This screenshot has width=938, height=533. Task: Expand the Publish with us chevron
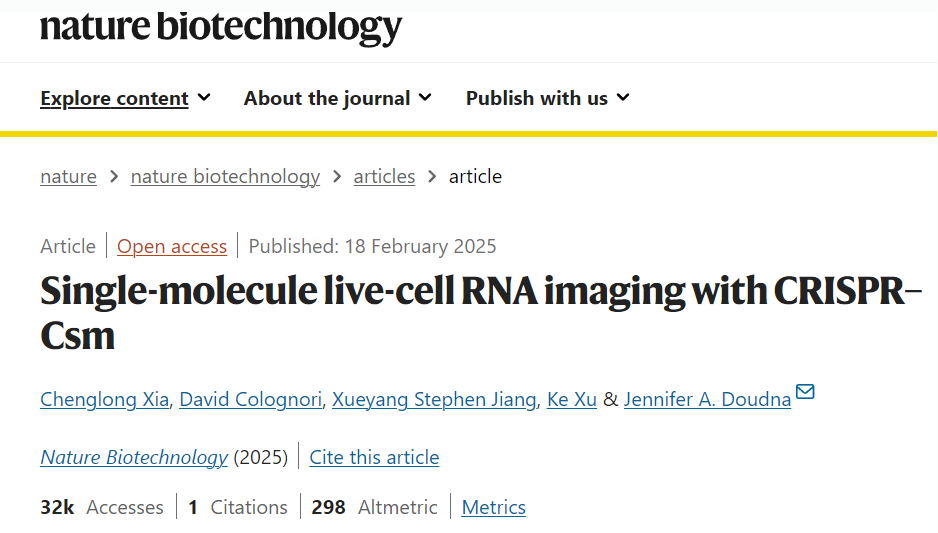[623, 97]
